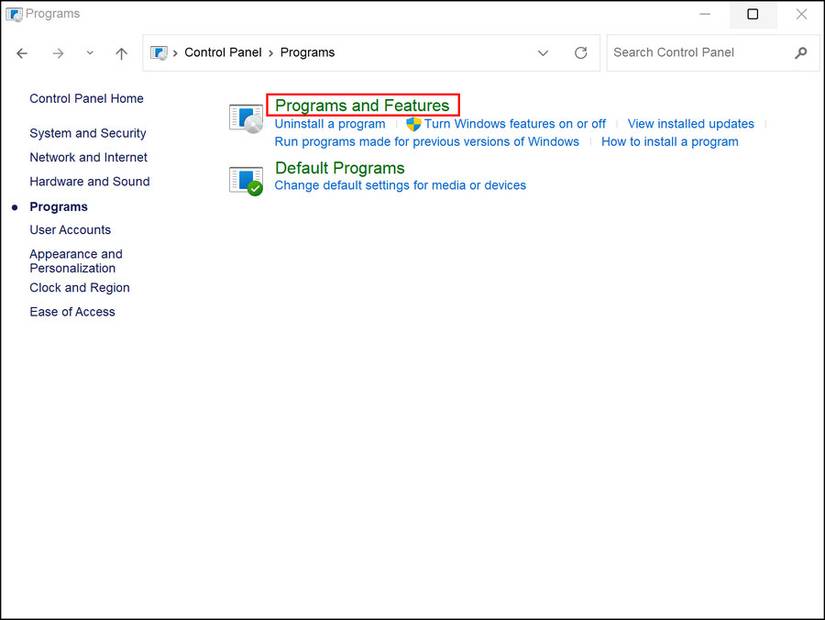Click the Programs and Features icon
This screenshot has width=825, height=620.
[x=245, y=116]
